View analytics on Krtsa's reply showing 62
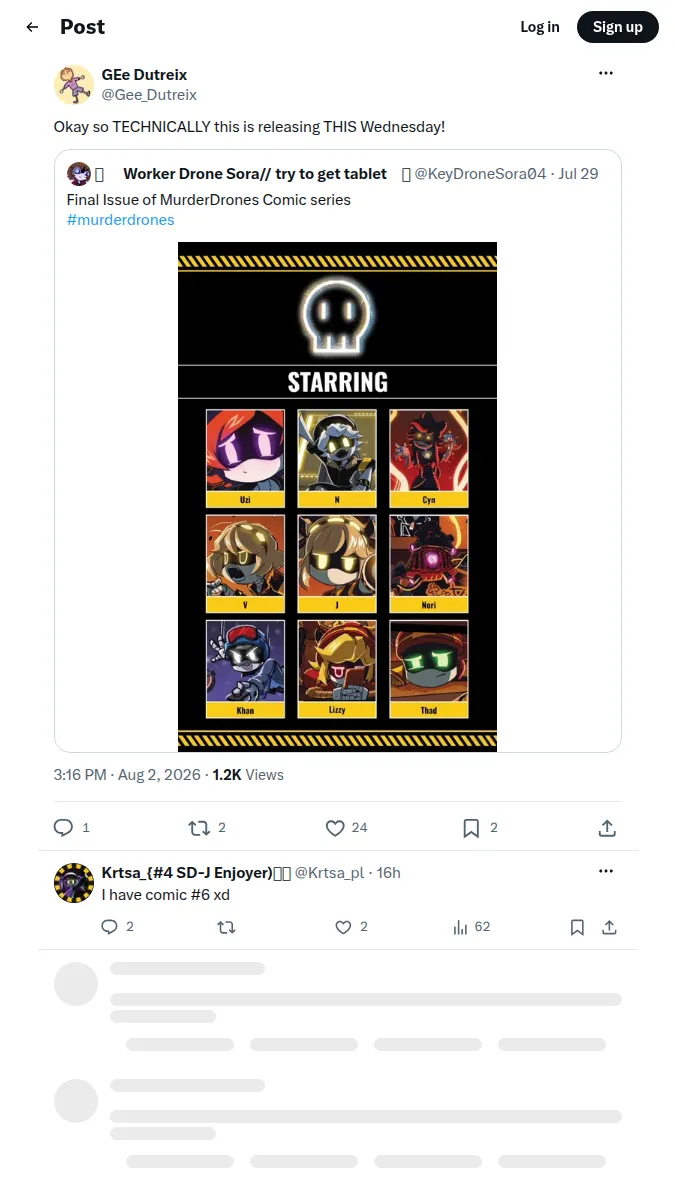This screenshot has height=1184, width=675. point(461,927)
